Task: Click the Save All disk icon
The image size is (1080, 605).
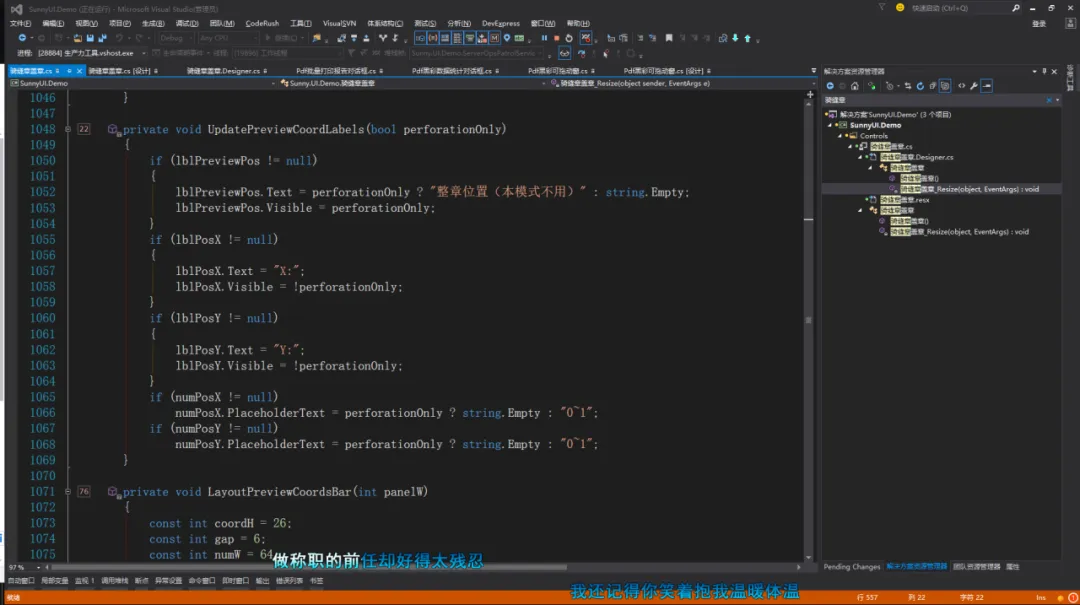Action: pyautogui.click(x=103, y=38)
